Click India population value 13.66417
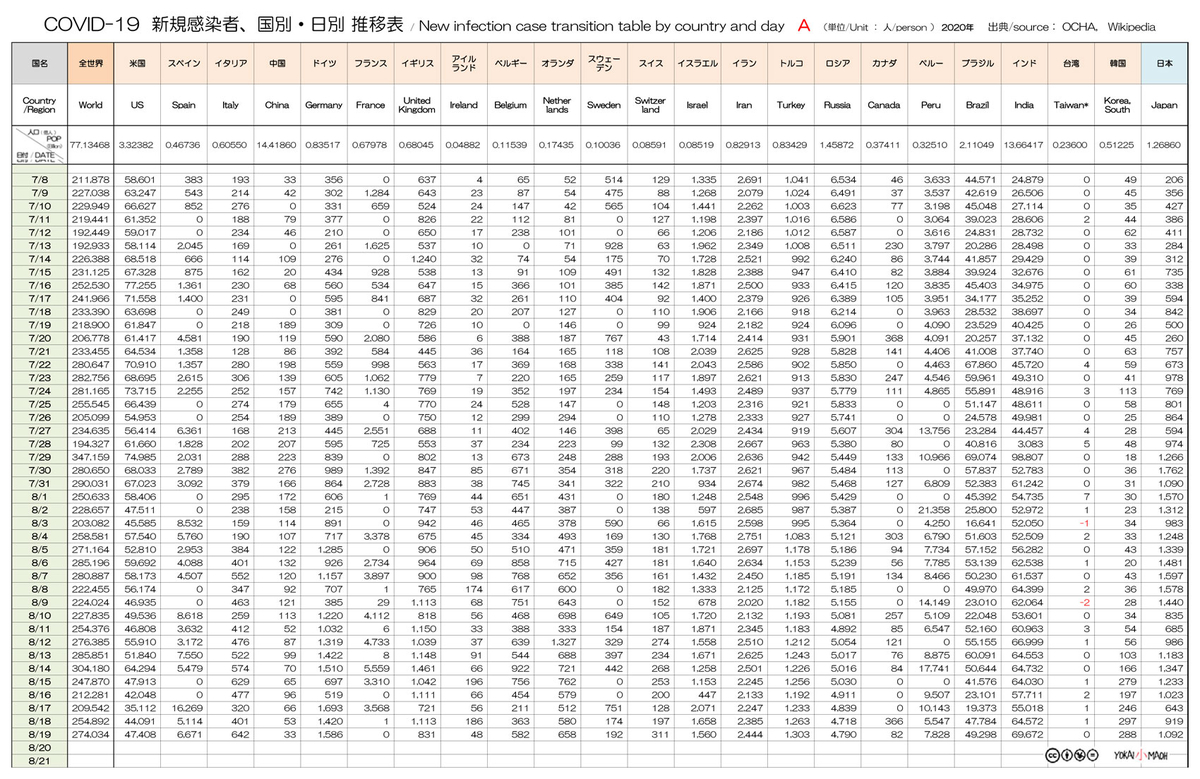The height and width of the screenshot is (779, 1200). (1024, 146)
